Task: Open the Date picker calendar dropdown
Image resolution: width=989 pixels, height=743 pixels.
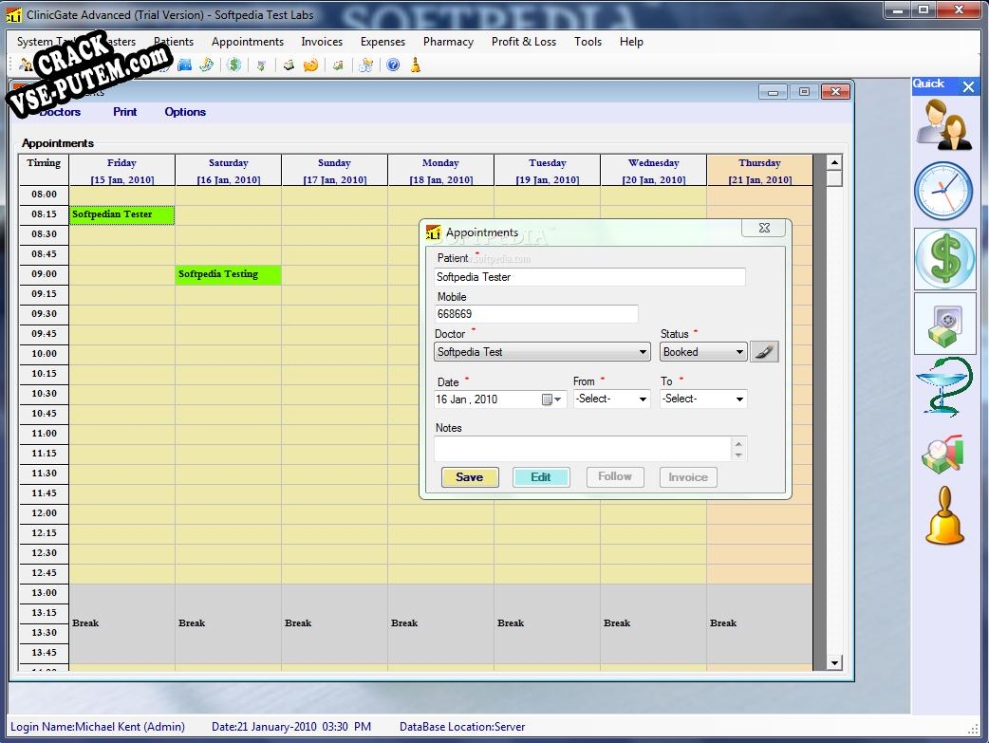Action: point(552,399)
